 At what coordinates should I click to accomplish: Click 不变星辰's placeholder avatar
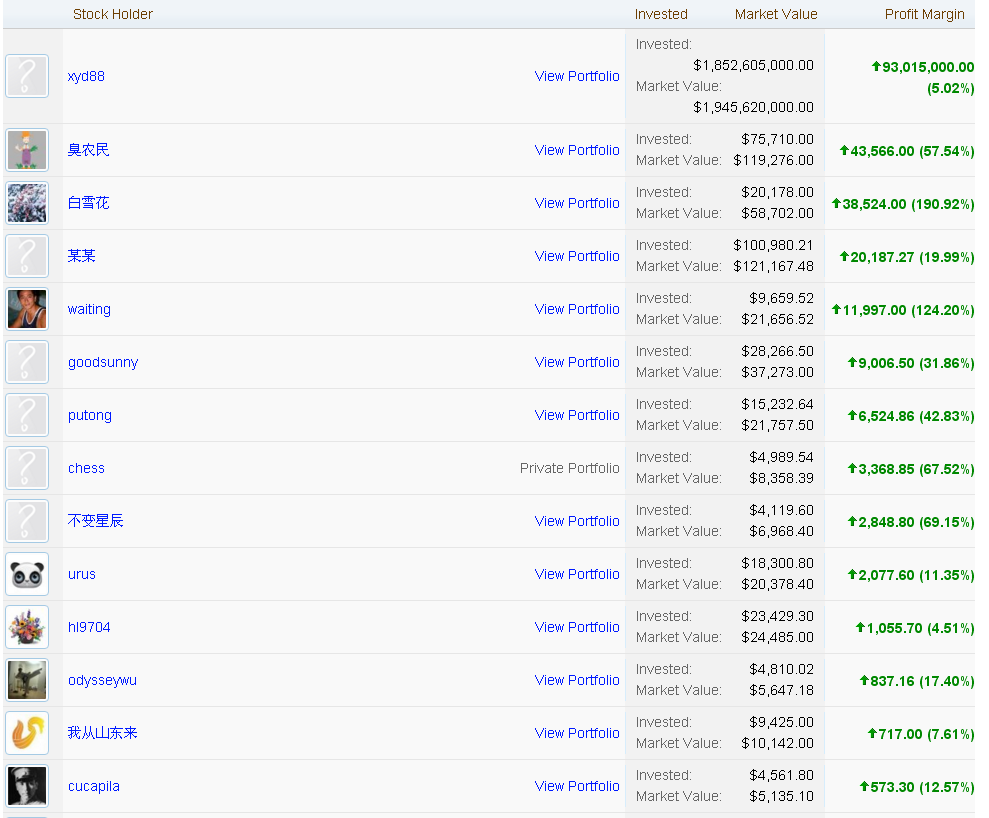pos(27,521)
